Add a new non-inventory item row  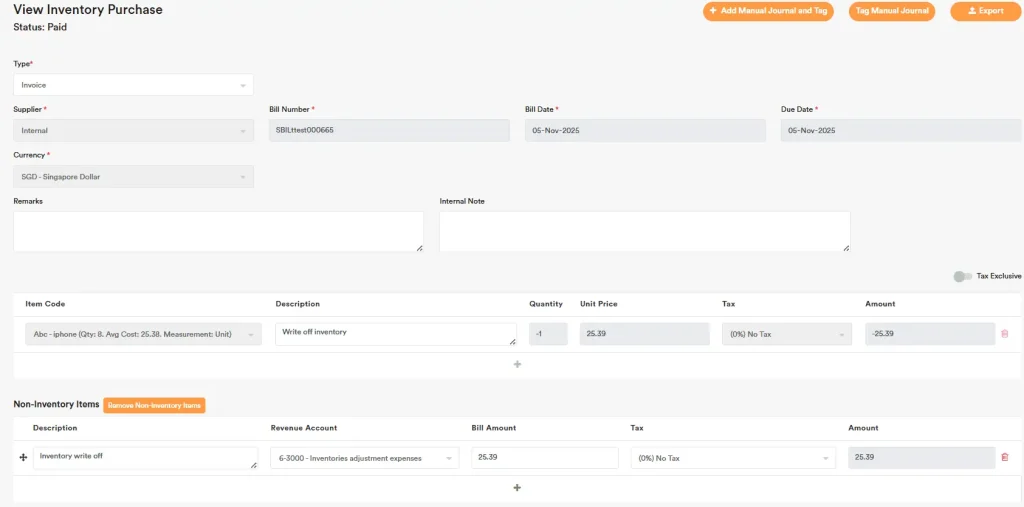point(517,488)
